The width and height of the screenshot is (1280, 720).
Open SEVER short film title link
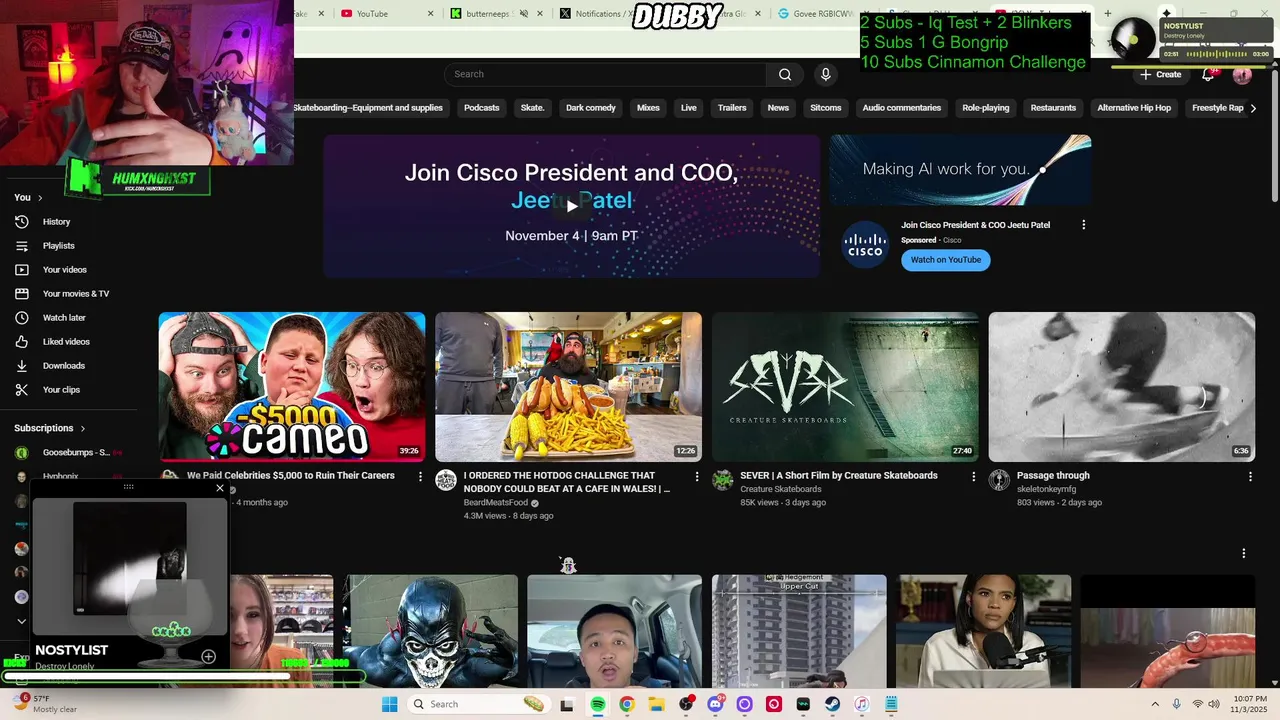point(838,476)
